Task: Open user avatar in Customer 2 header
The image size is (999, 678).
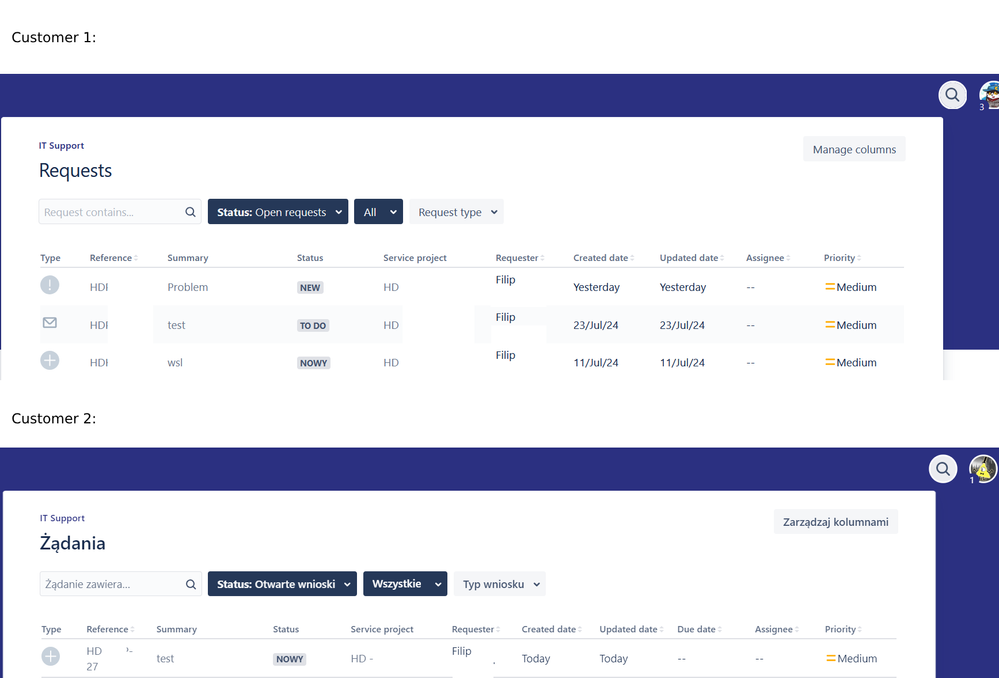Action: tap(983, 469)
